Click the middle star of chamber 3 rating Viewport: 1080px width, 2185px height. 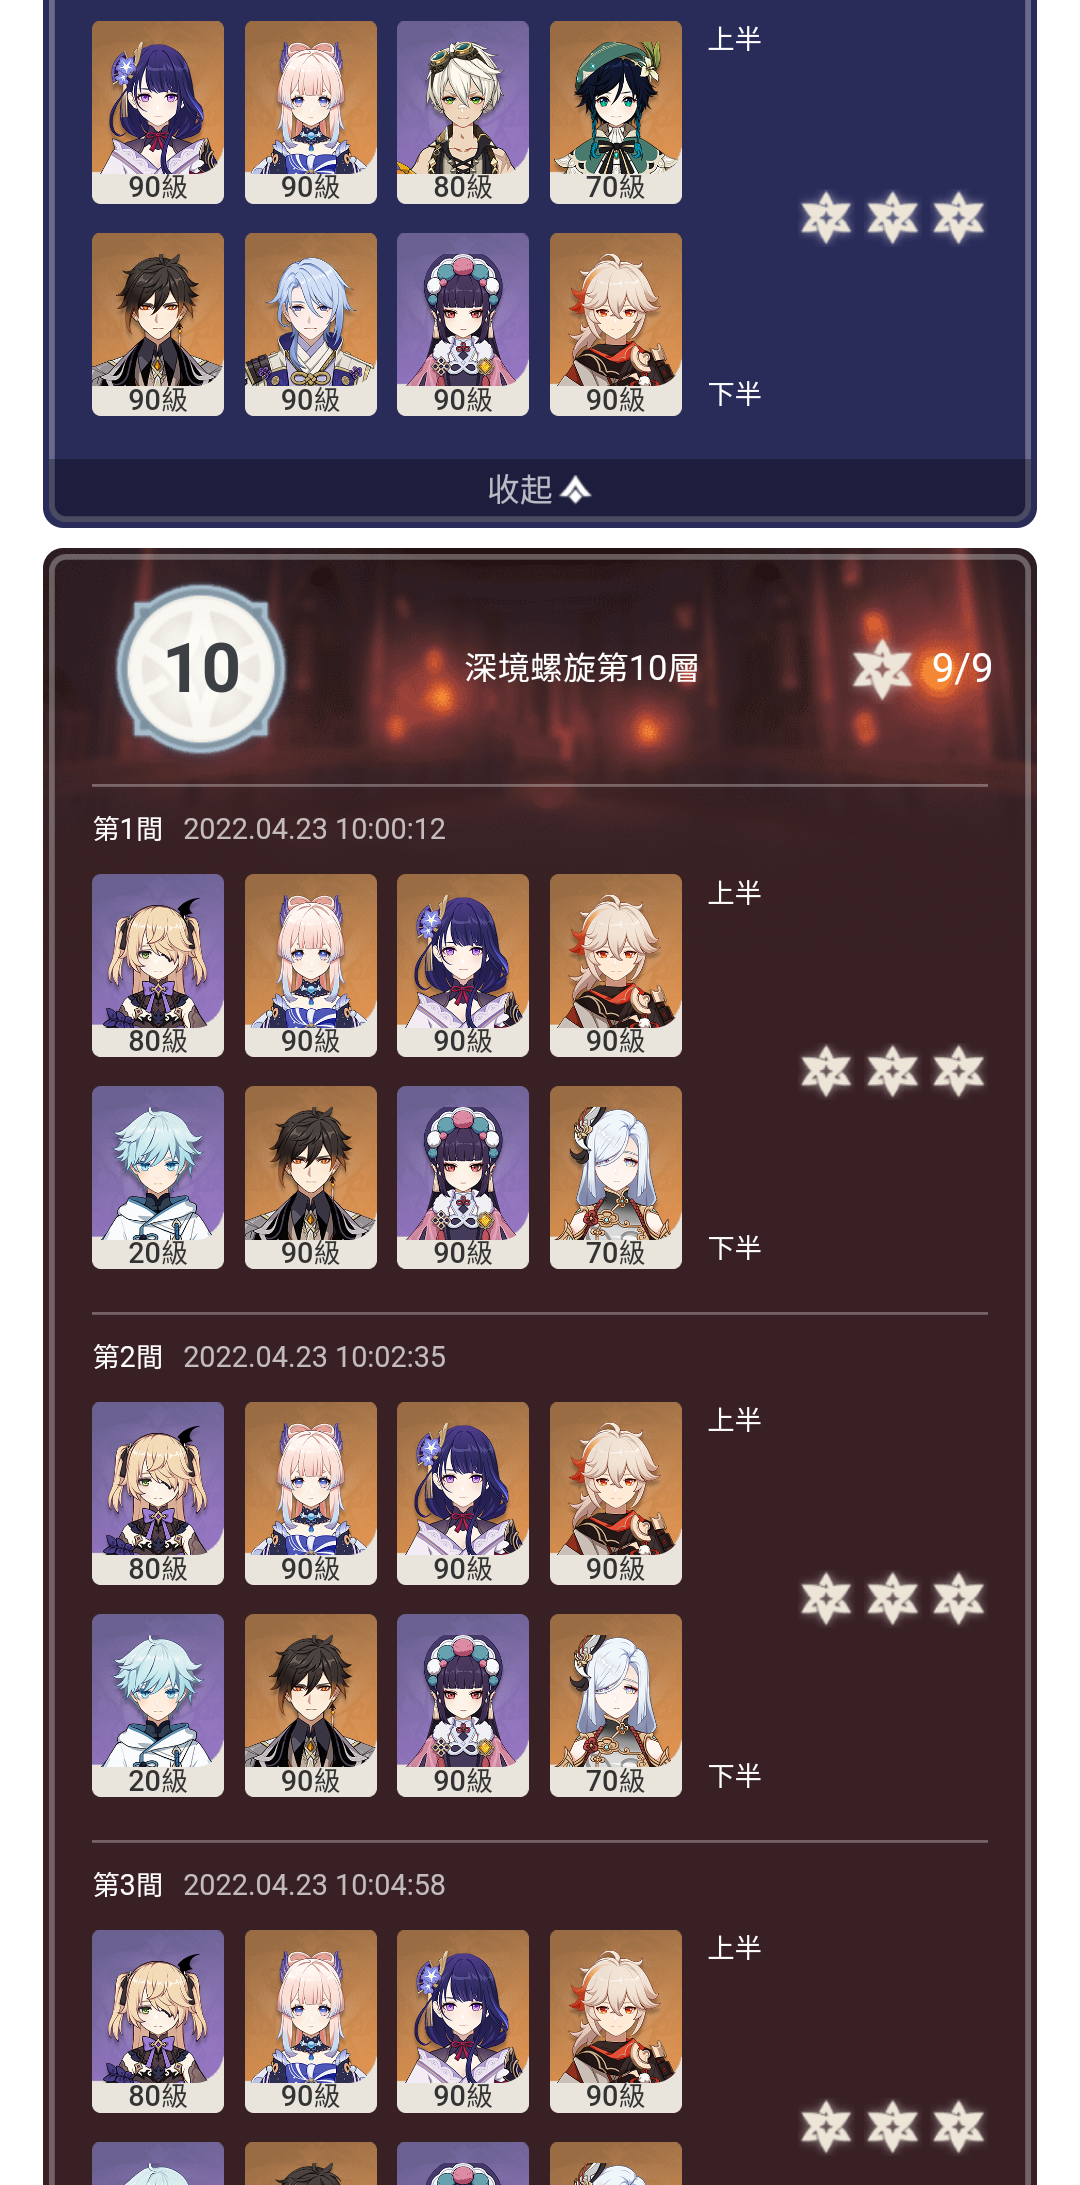892,2126
